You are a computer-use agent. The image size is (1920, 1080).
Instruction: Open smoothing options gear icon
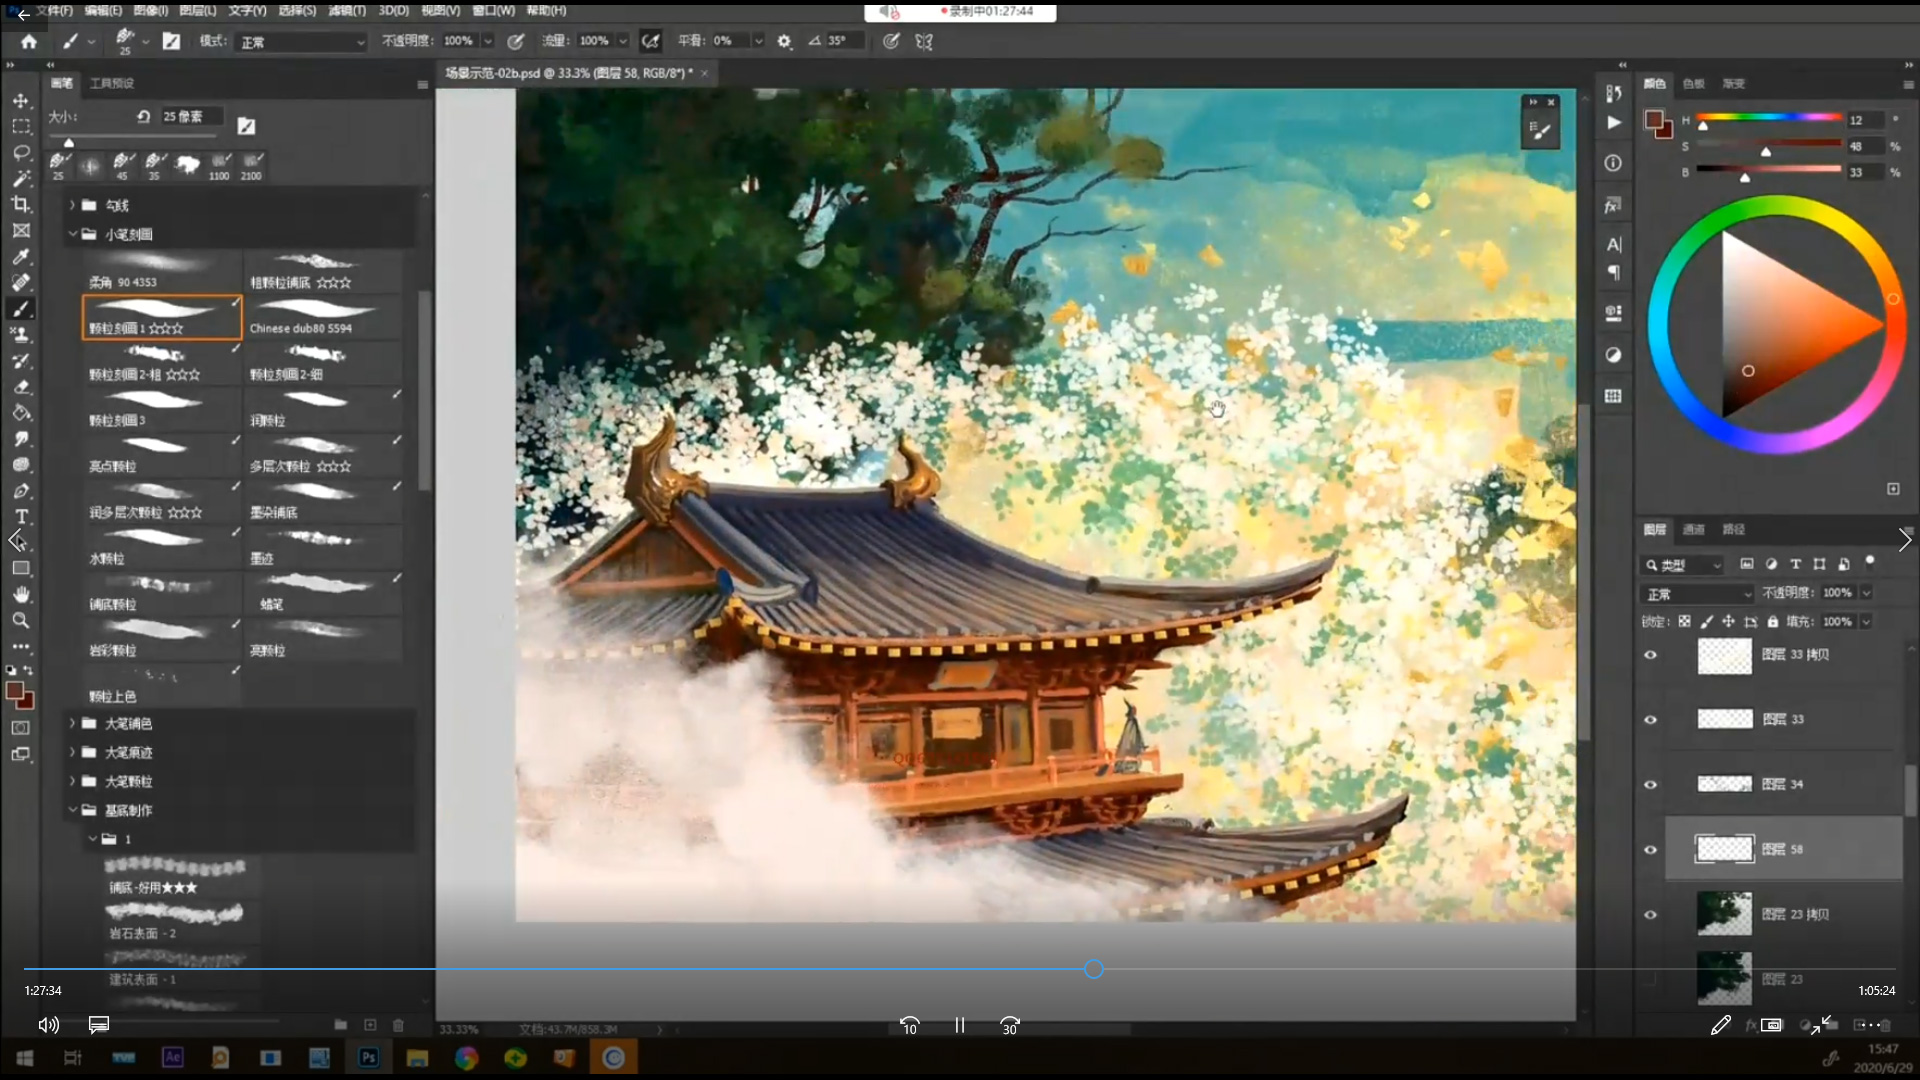pos(784,41)
